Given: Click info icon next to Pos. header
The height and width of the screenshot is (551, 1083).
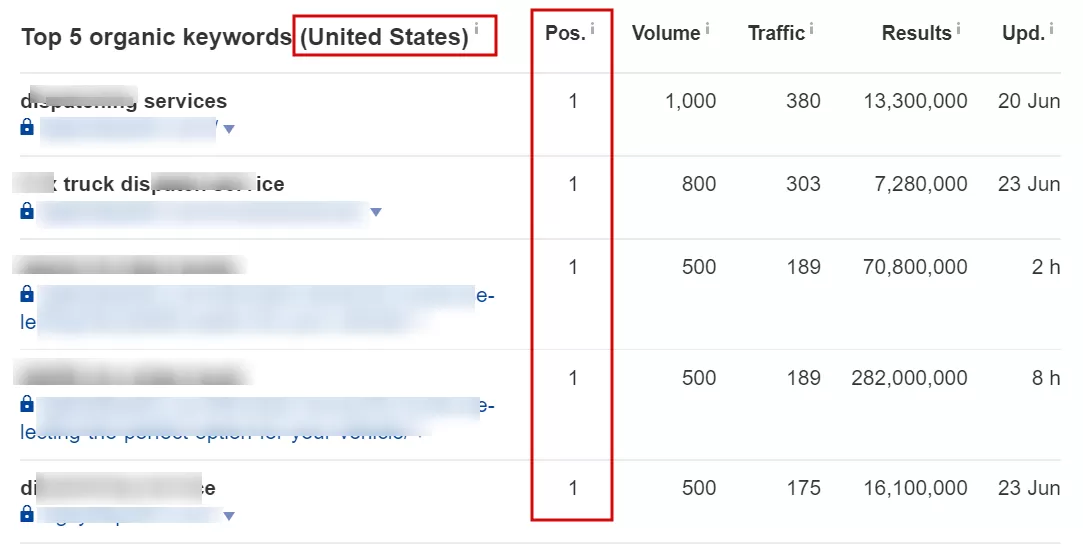Looking at the screenshot, I should 593,28.
